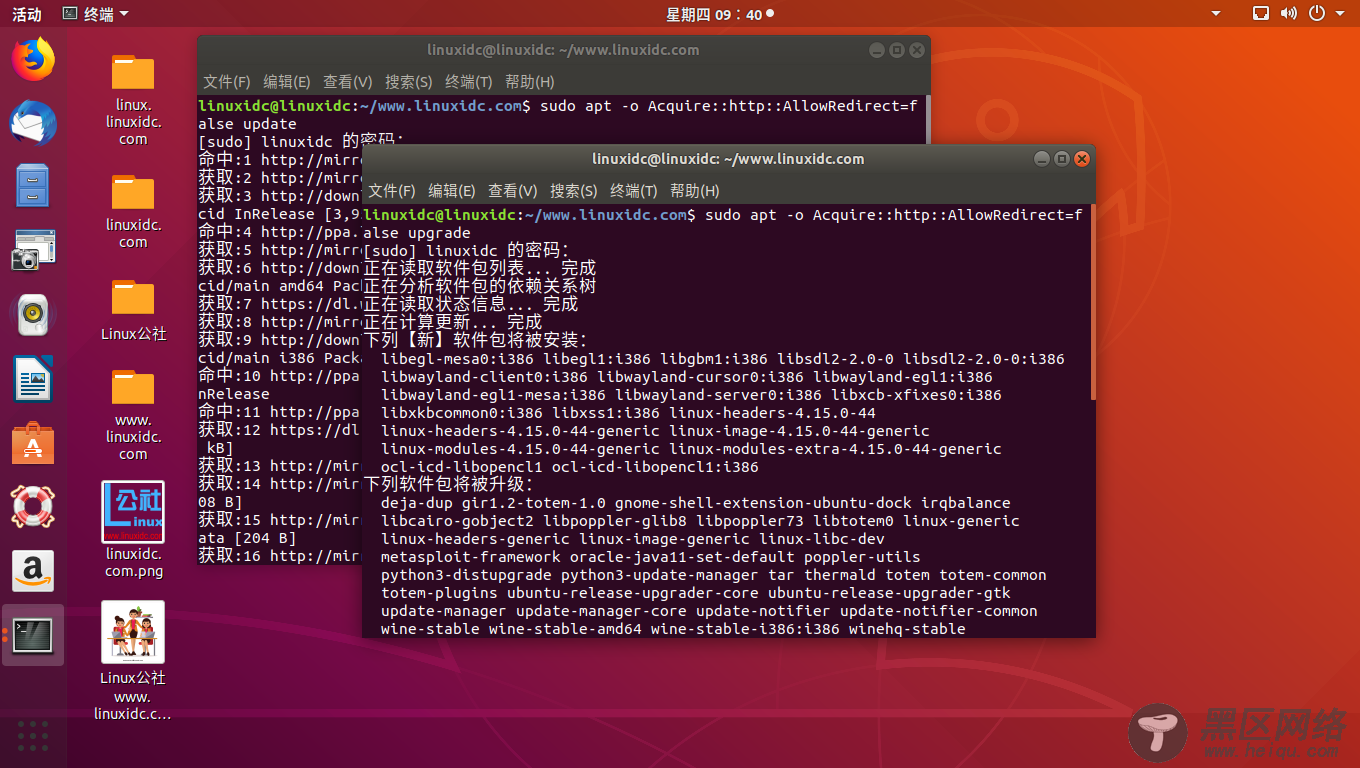Open the screenshot tool in the dock

click(33, 250)
